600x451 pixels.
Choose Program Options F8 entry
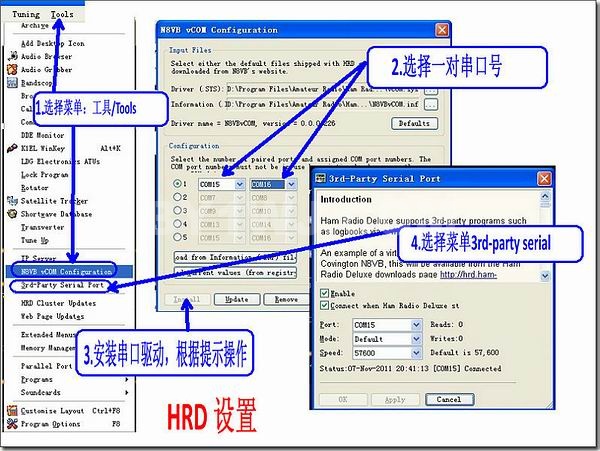(x=69, y=424)
